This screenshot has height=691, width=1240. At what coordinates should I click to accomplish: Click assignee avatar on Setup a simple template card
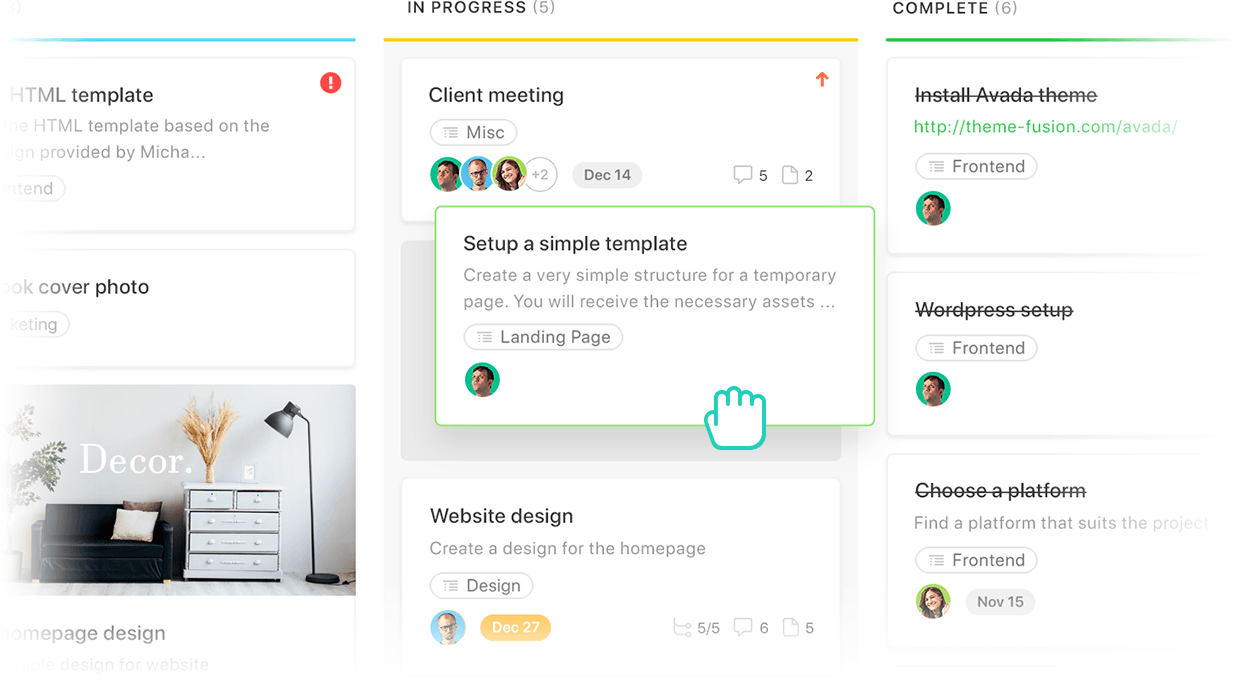point(482,380)
